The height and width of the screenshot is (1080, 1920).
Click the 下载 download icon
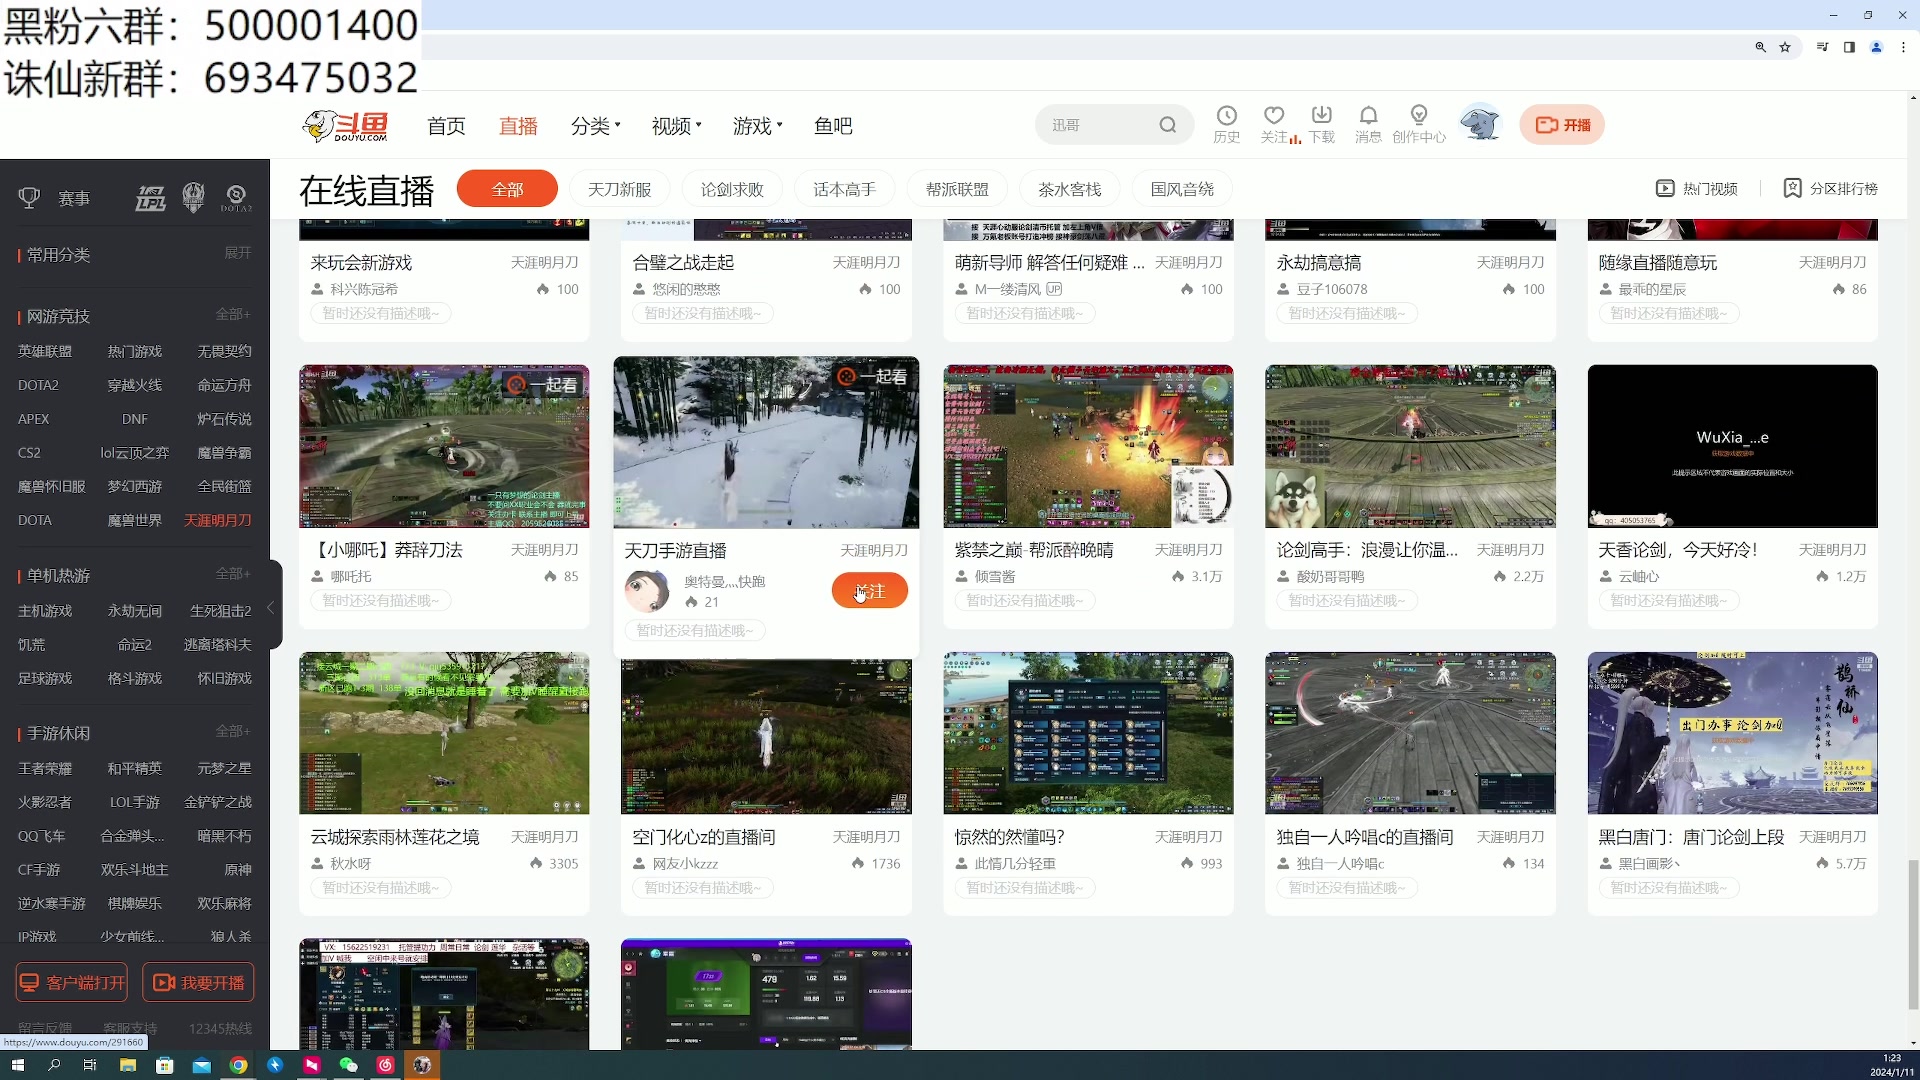coord(1322,123)
